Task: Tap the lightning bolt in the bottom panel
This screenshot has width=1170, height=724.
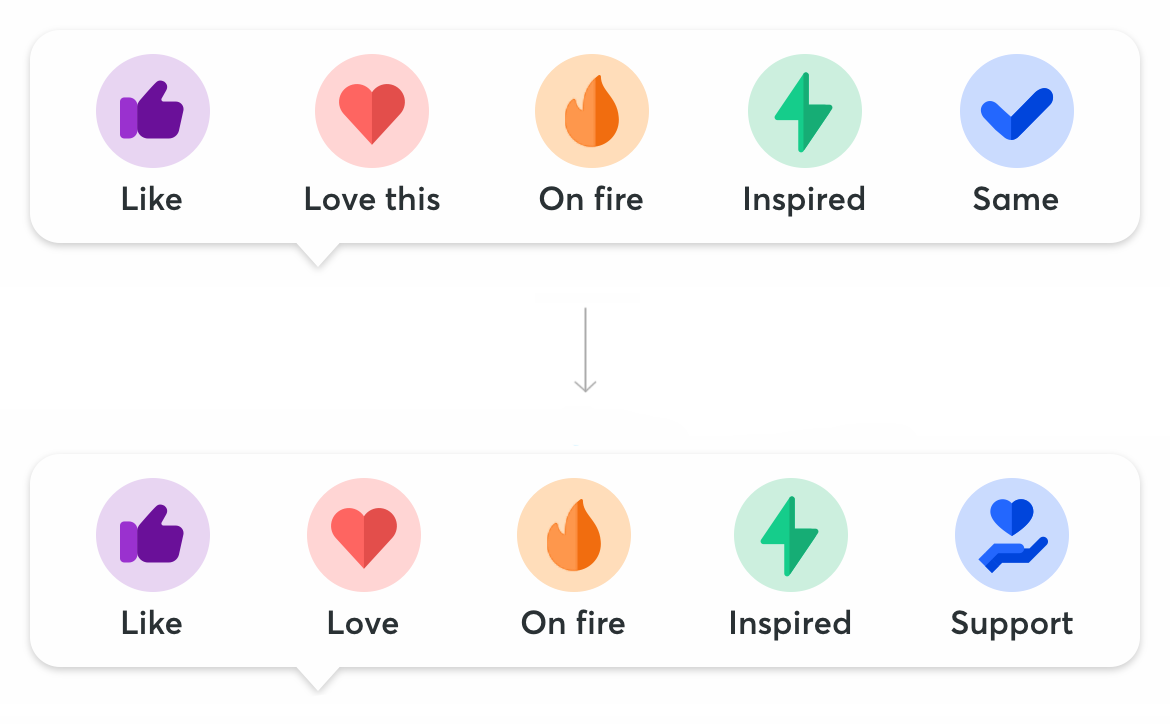Action: click(x=791, y=535)
